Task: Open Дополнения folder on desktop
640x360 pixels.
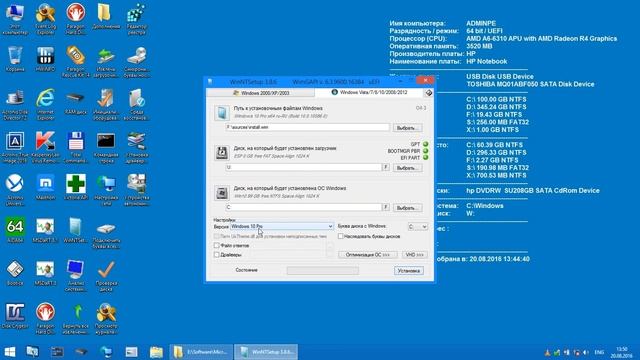Action: point(106,16)
